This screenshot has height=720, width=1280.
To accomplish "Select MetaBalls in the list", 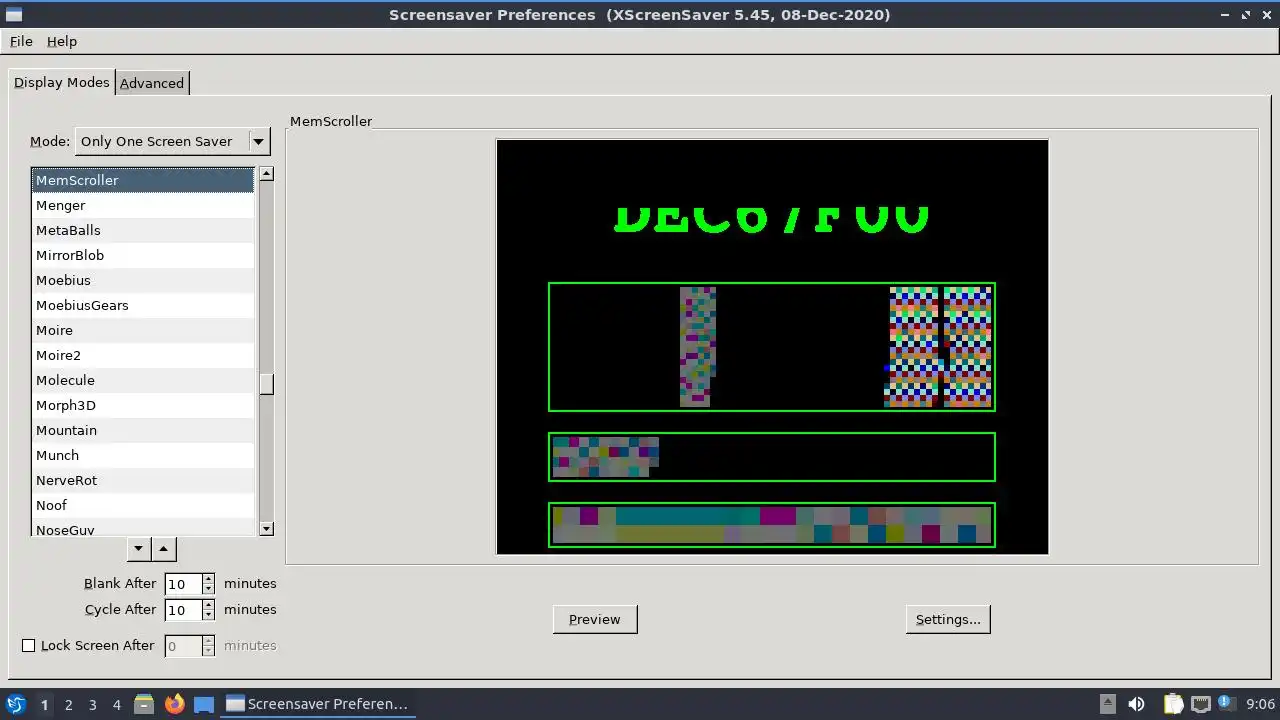I will 143,230.
